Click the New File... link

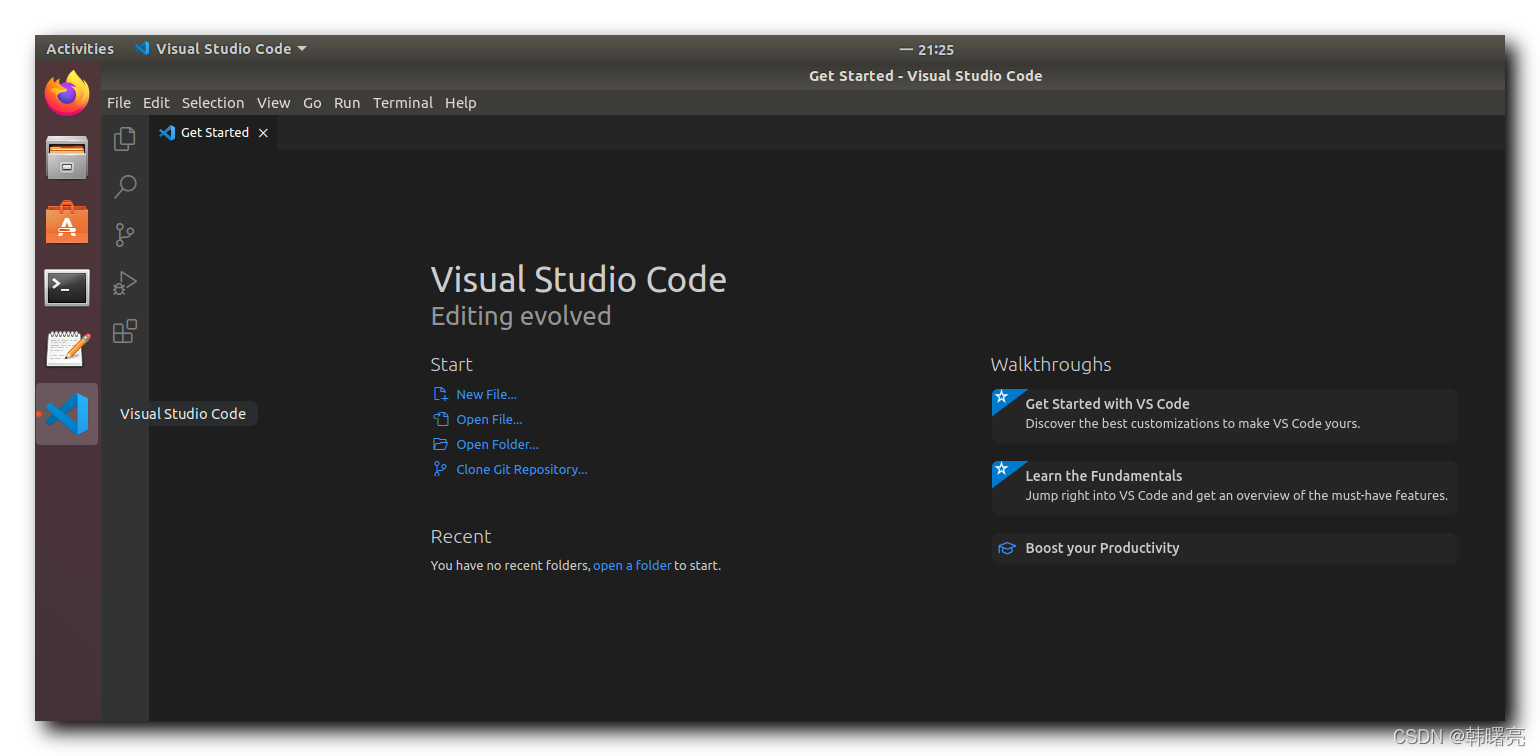(x=486, y=395)
